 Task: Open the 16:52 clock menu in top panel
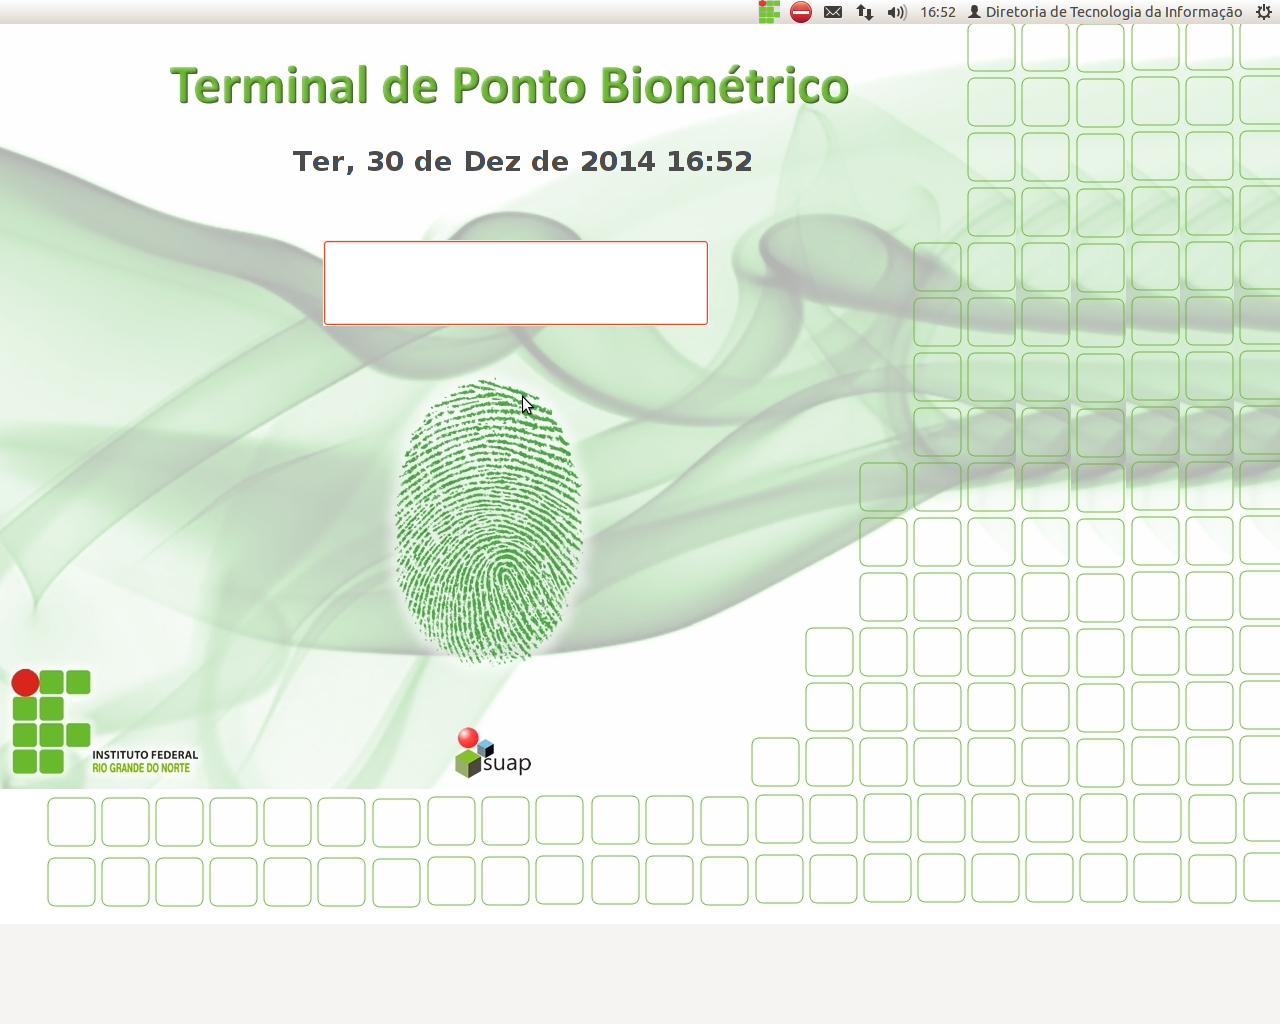[x=938, y=12]
